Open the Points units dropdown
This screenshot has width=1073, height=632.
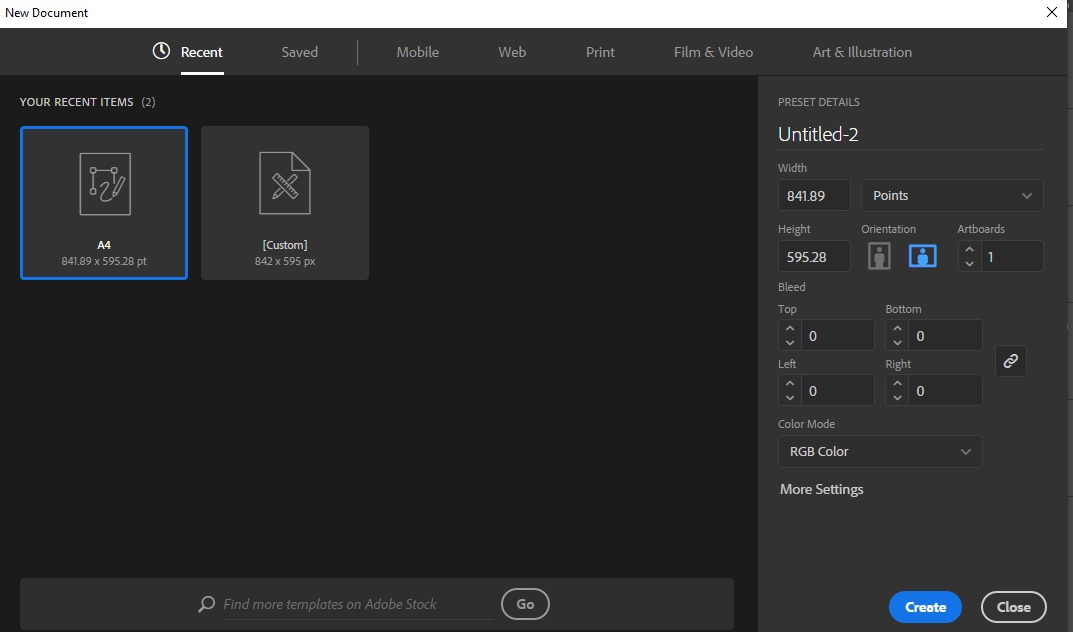click(x=951, y=196)
